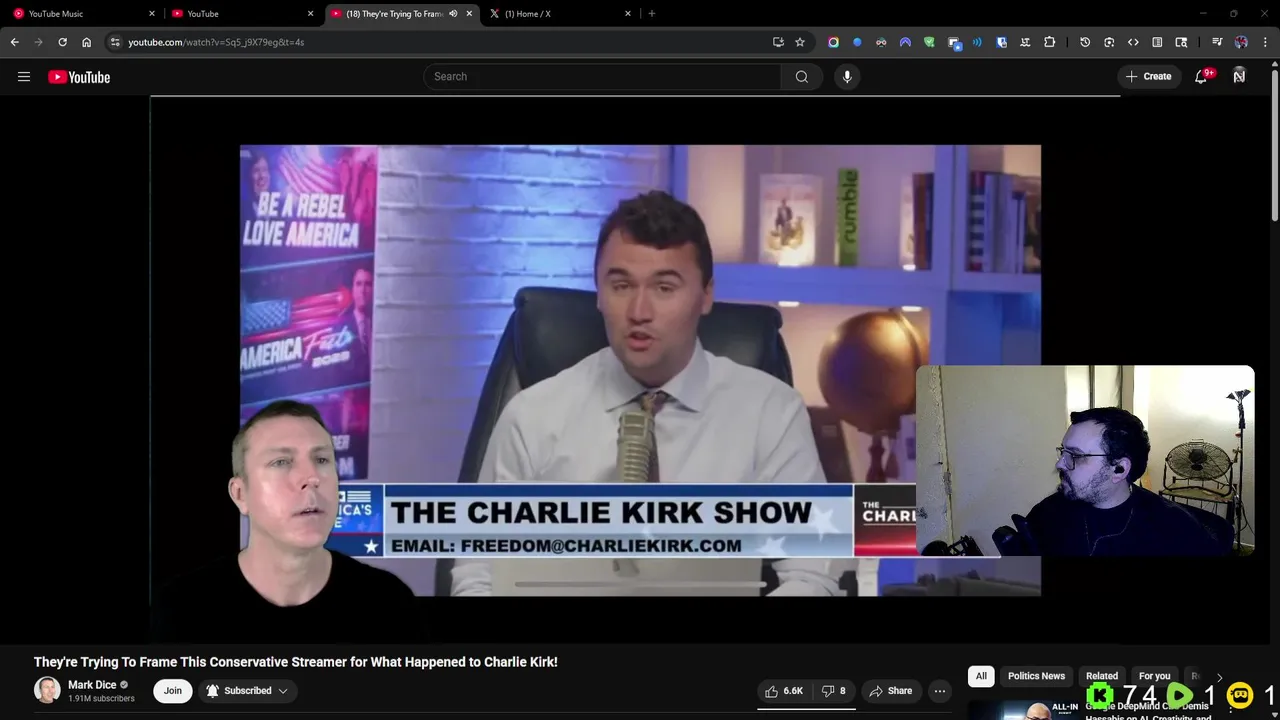Viewport: 1280px width, 720px height.
Task: Open Mark Dice channel name link
Action: click(92, 685)
